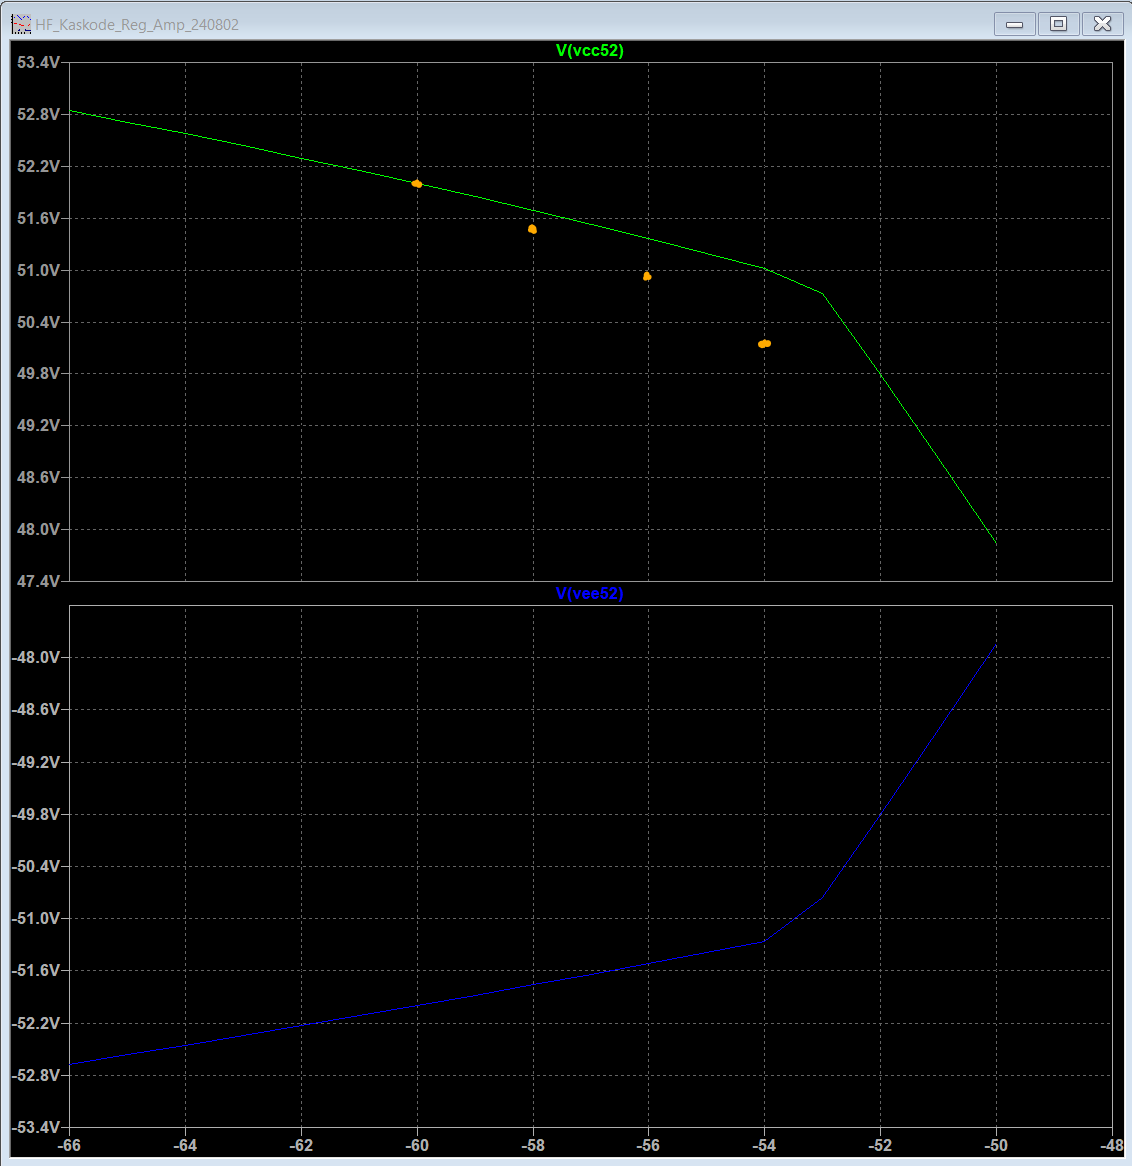Click the 51.0V vertical axis label
The image size is (1132, 1166).
tap(38, 271)
